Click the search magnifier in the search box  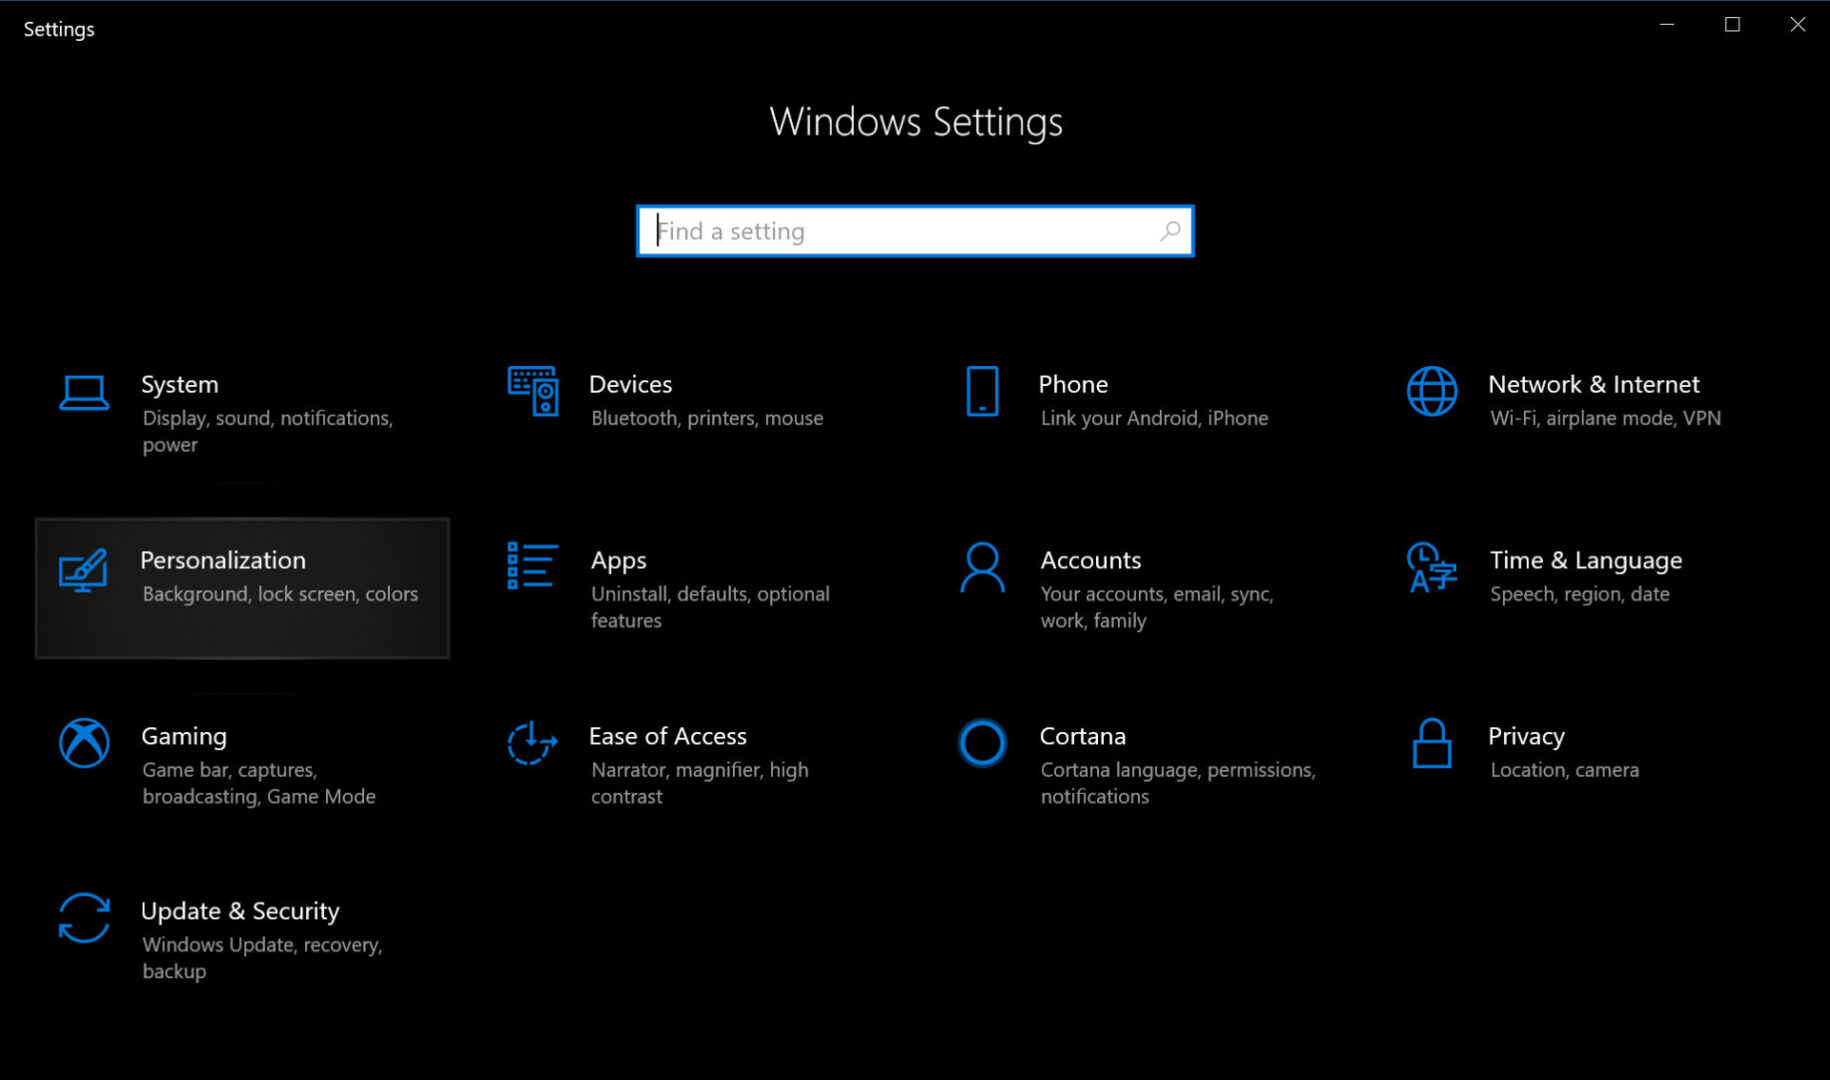[1169, 231]
